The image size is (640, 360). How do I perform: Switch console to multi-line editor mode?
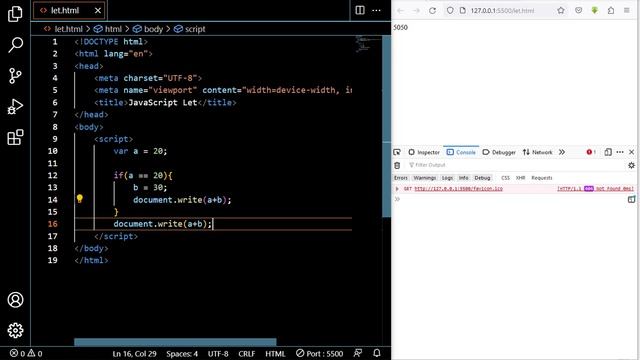[x=631, y=199]
